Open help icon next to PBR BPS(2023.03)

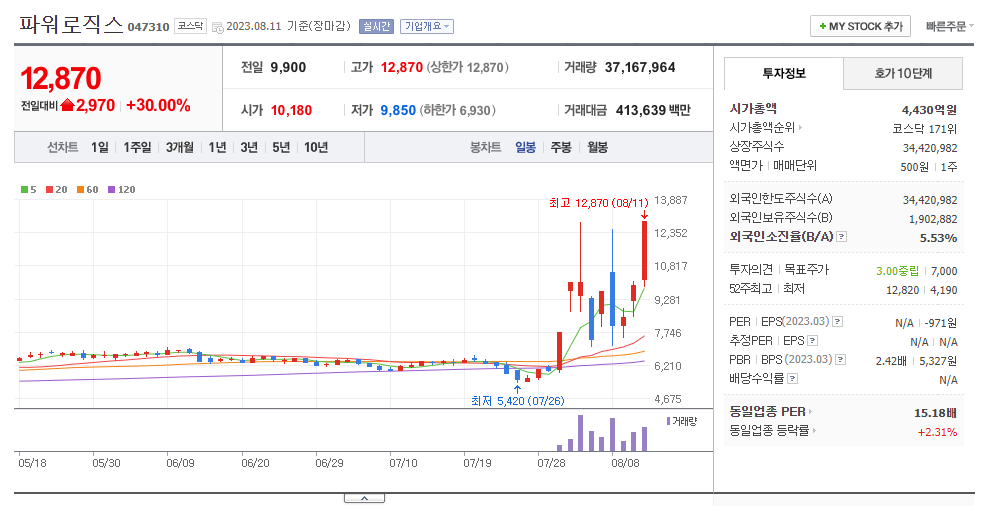coord(841,359)
